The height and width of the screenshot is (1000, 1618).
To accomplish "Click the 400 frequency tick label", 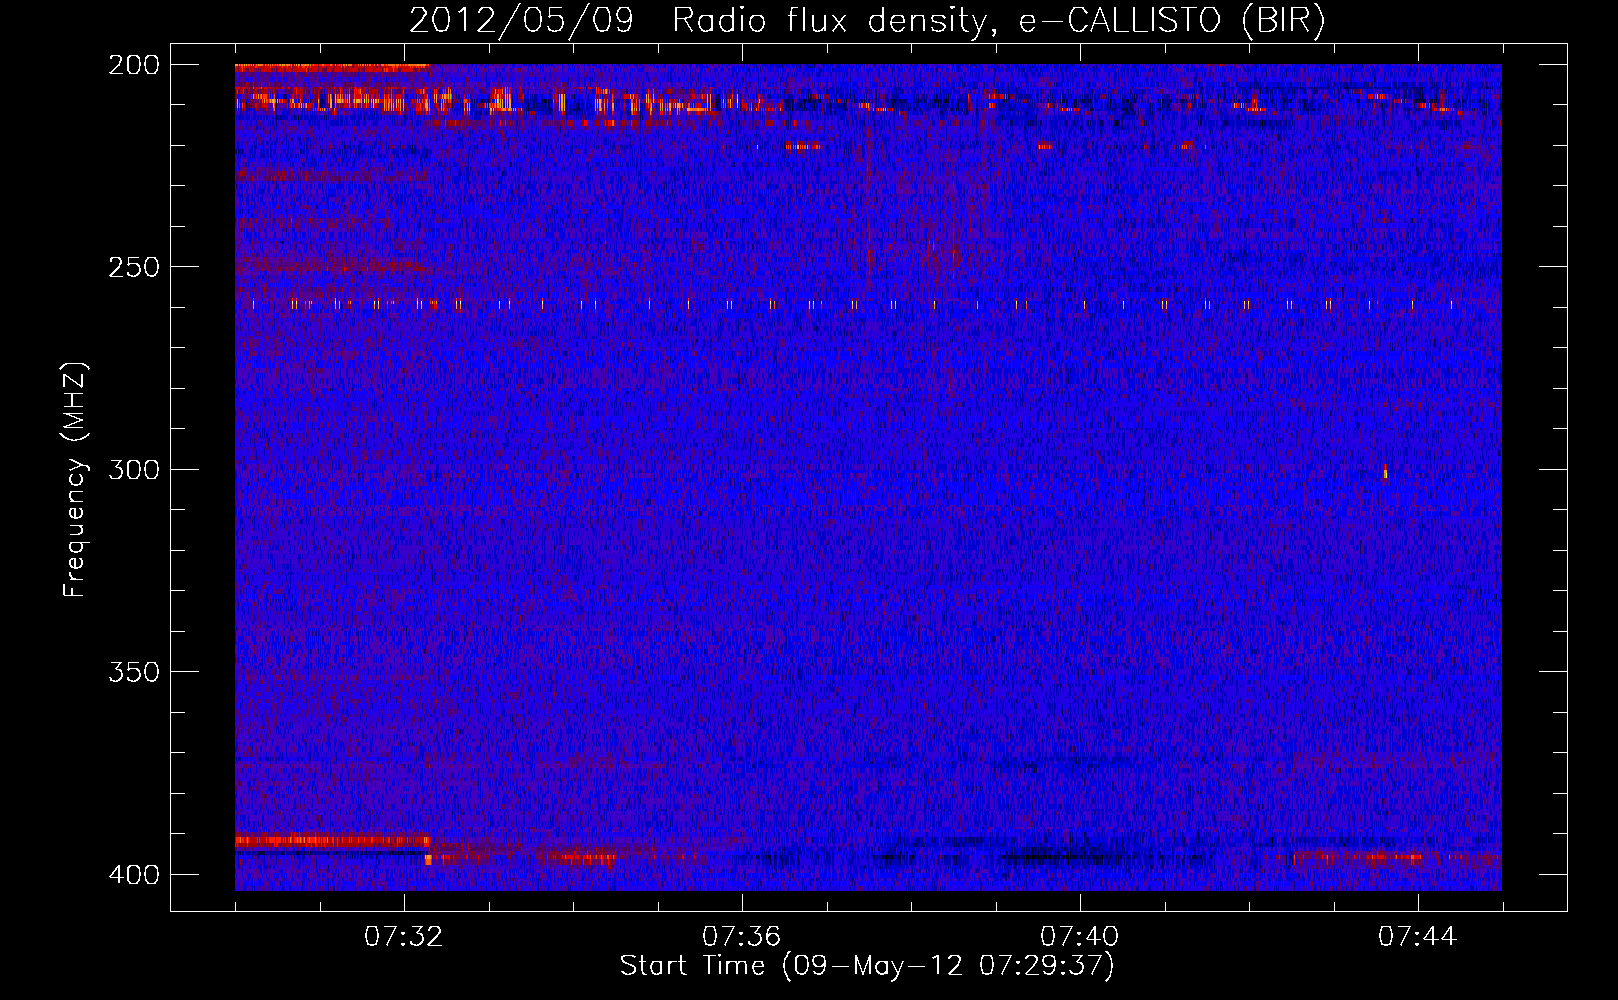I will [x=133, y=875].
